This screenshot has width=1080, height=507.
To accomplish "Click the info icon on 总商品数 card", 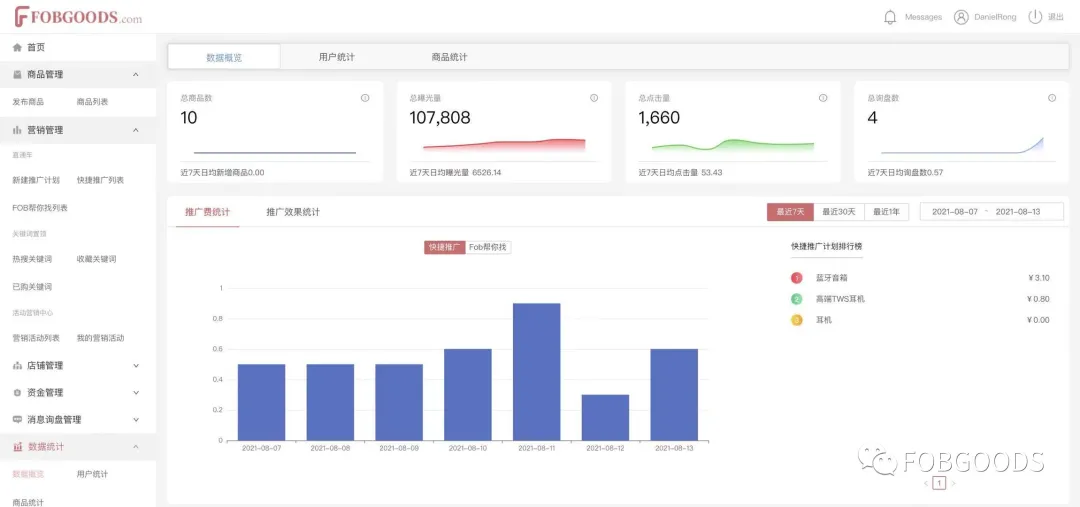I will point(365,98).
